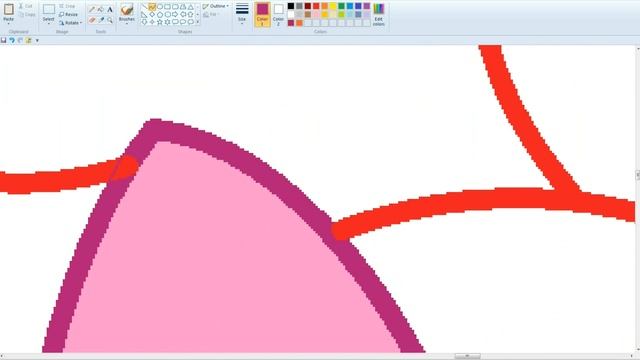Choose the Down arrow shape
640x360 pixels.
tap(144, 22)
